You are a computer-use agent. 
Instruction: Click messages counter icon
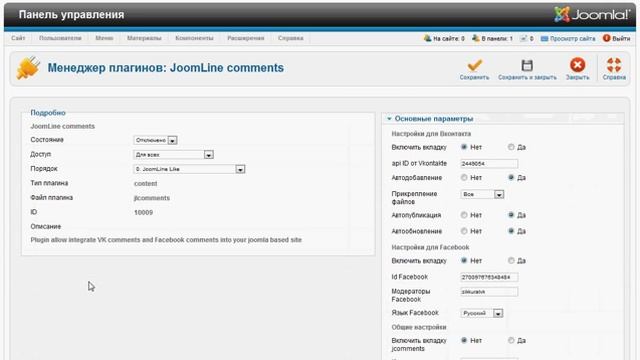tap(523, 38)
